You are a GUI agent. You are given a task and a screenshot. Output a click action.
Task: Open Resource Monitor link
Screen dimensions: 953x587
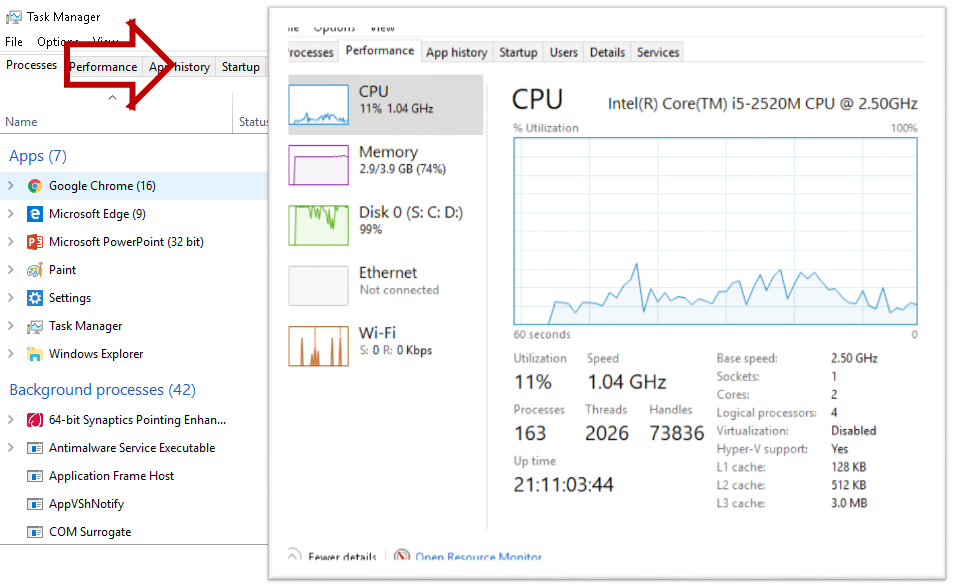coord(478,557)
